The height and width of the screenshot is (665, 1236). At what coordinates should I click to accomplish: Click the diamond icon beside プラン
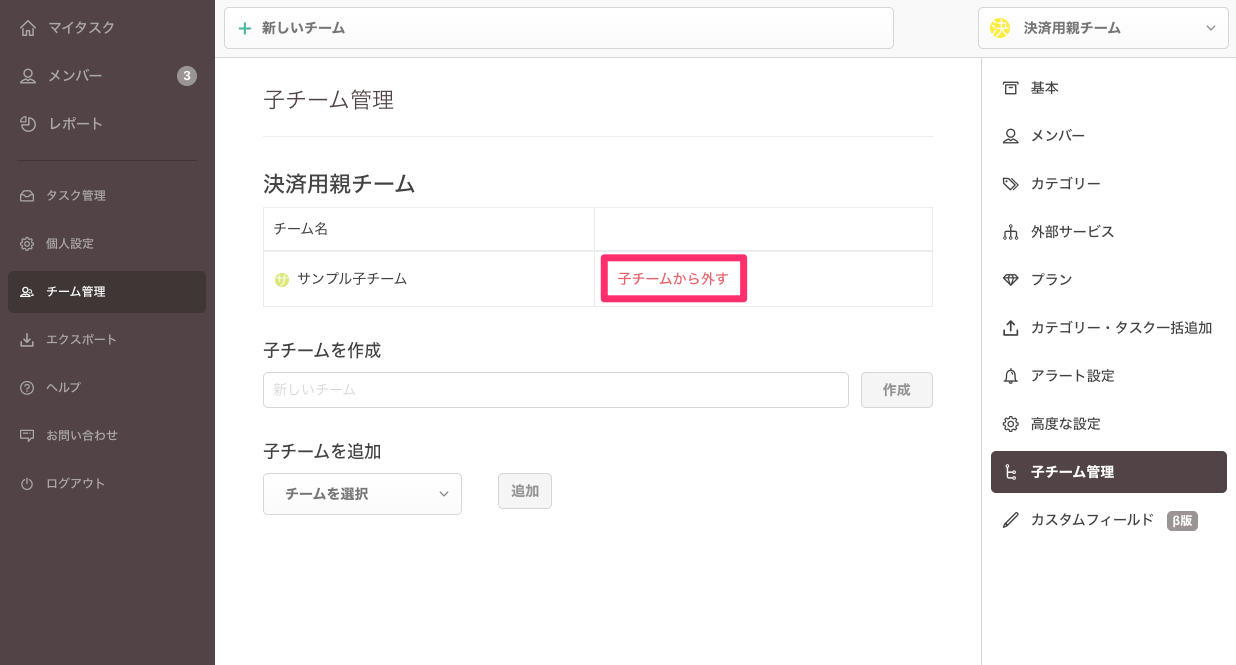(x=1011, y=280)
